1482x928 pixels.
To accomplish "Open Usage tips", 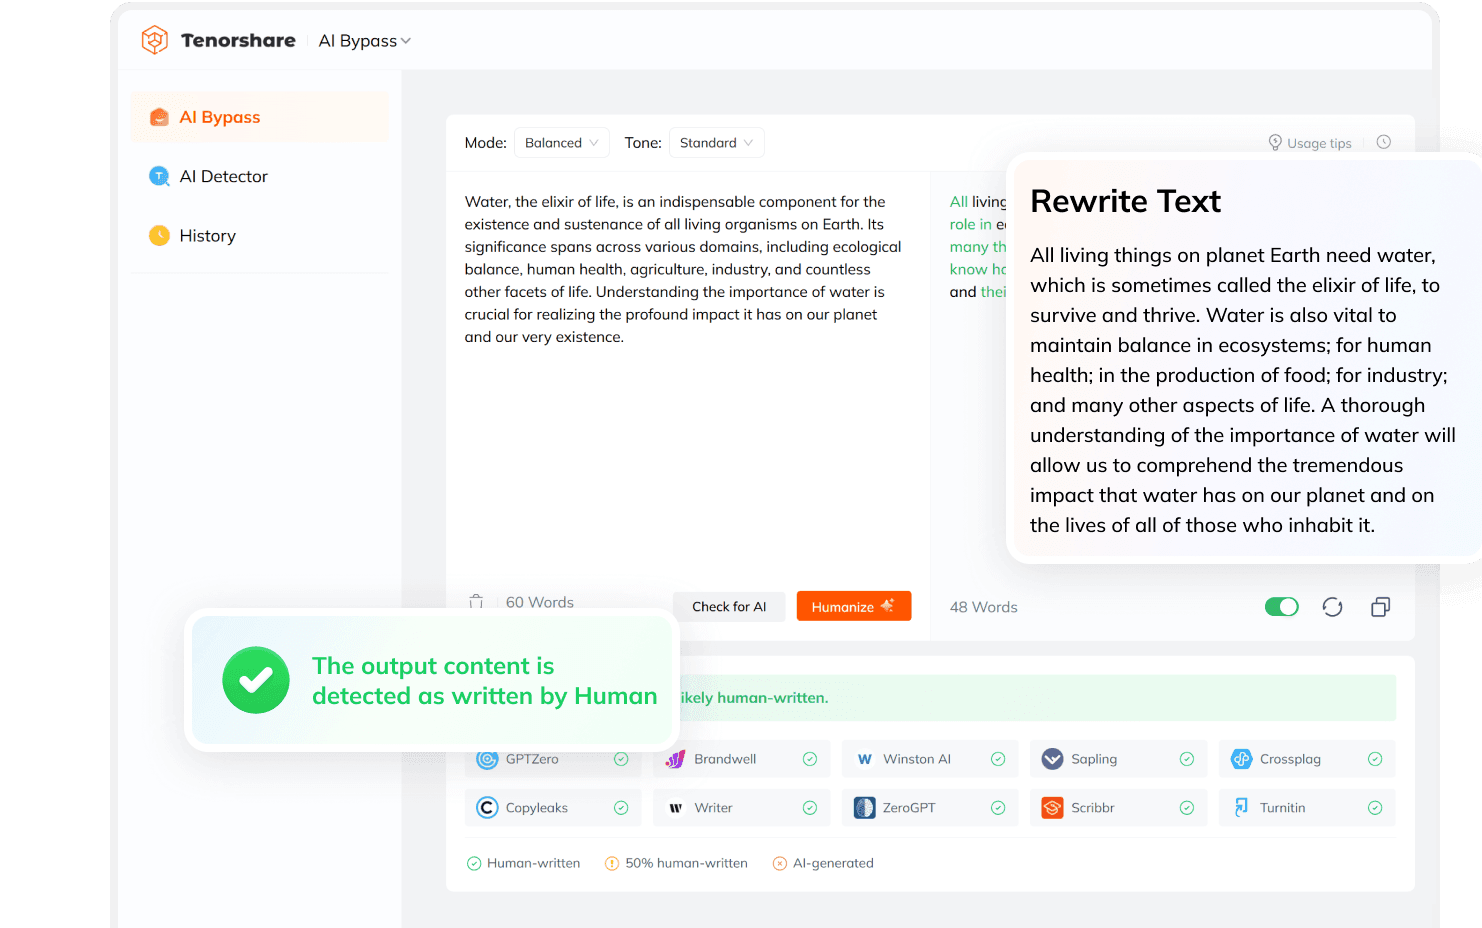I will [1310, 143].
